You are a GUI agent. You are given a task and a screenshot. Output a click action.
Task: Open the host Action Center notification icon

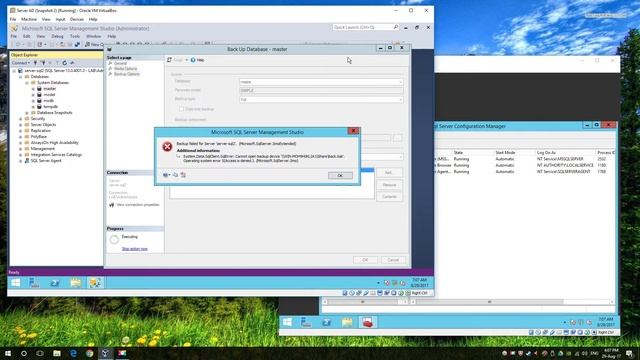[x=629, y=353]
